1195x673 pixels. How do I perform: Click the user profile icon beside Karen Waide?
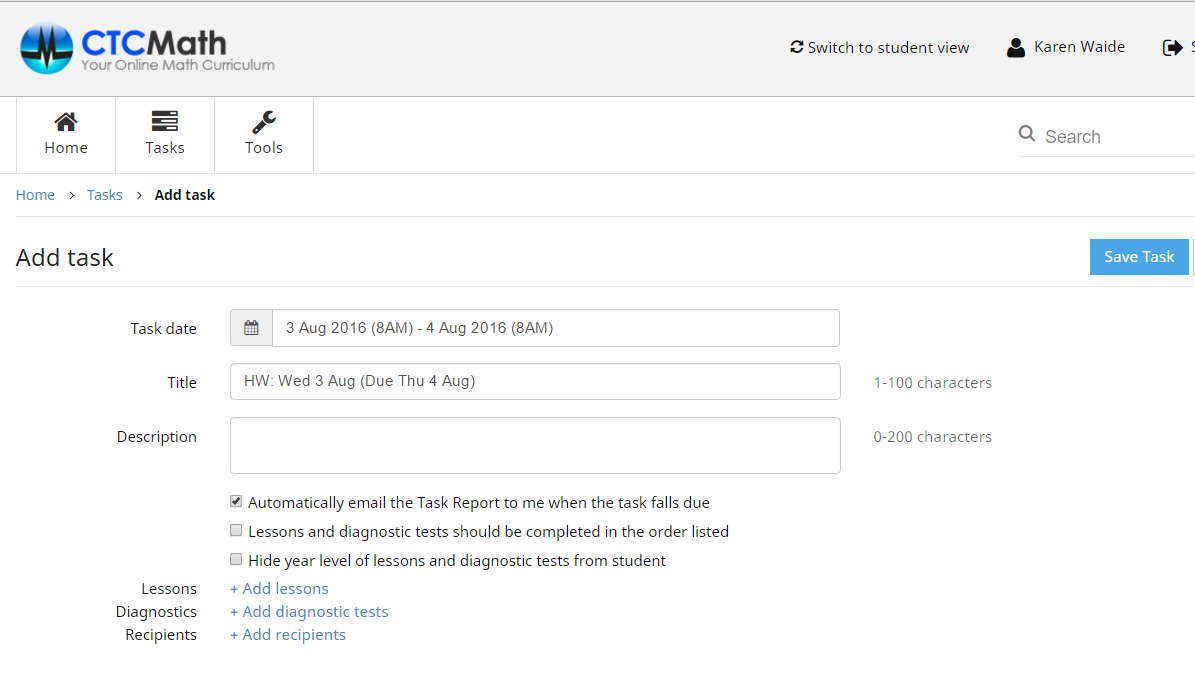1016,48
